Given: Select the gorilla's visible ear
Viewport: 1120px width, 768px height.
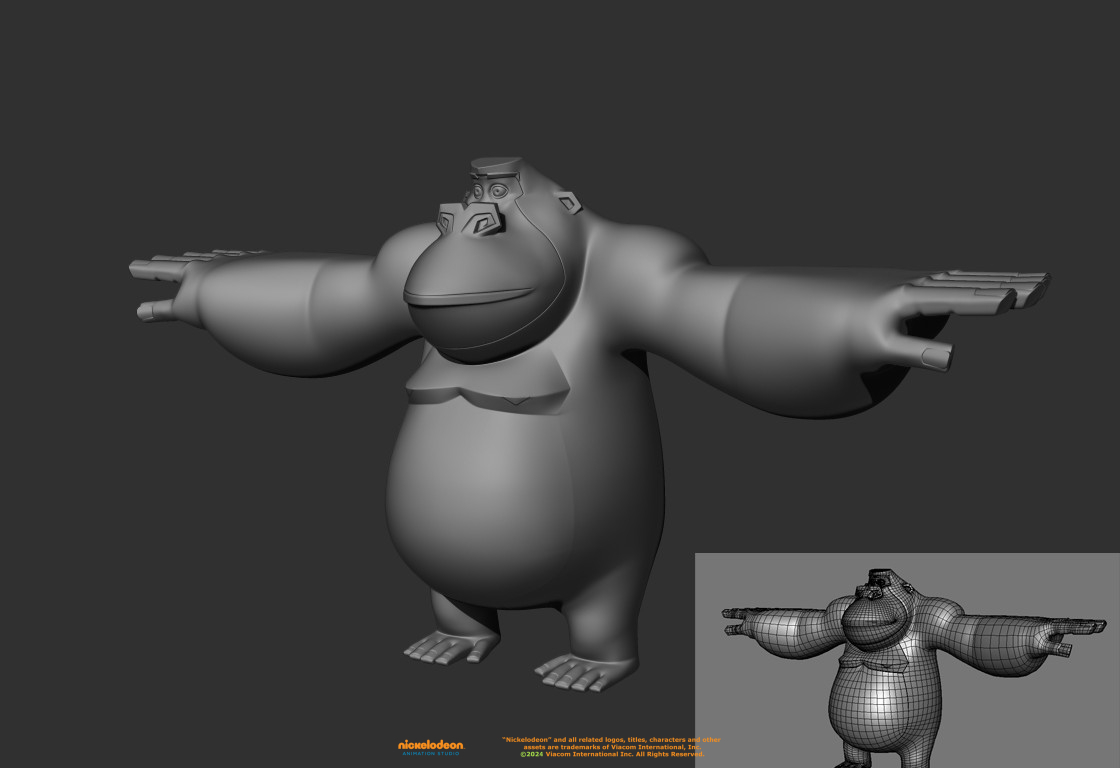Looking at the screenshot, I should (x=568, y=205).
